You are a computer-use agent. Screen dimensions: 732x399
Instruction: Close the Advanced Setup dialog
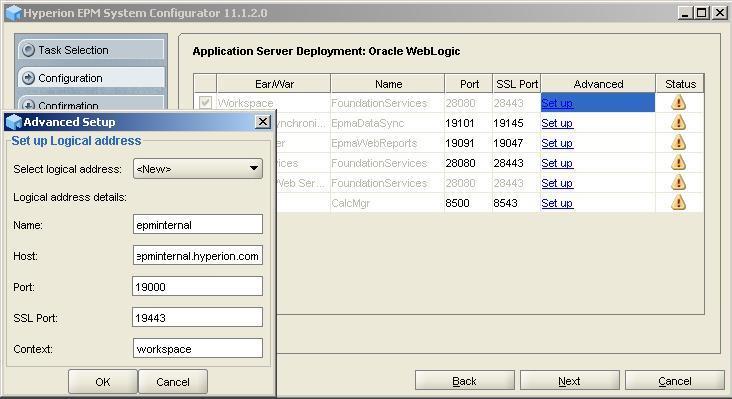pyautogui.click(x=263, y=122)
